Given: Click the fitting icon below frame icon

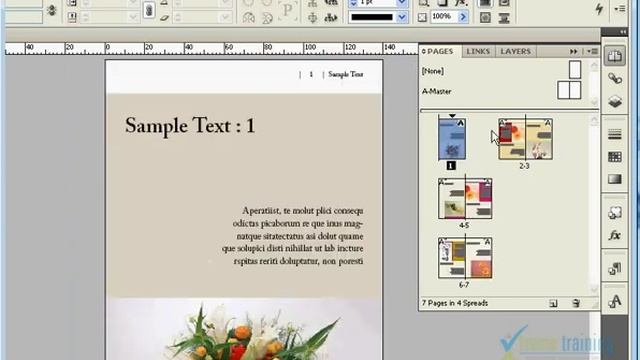Looking at the screenshot, I should tap(485, 18).
